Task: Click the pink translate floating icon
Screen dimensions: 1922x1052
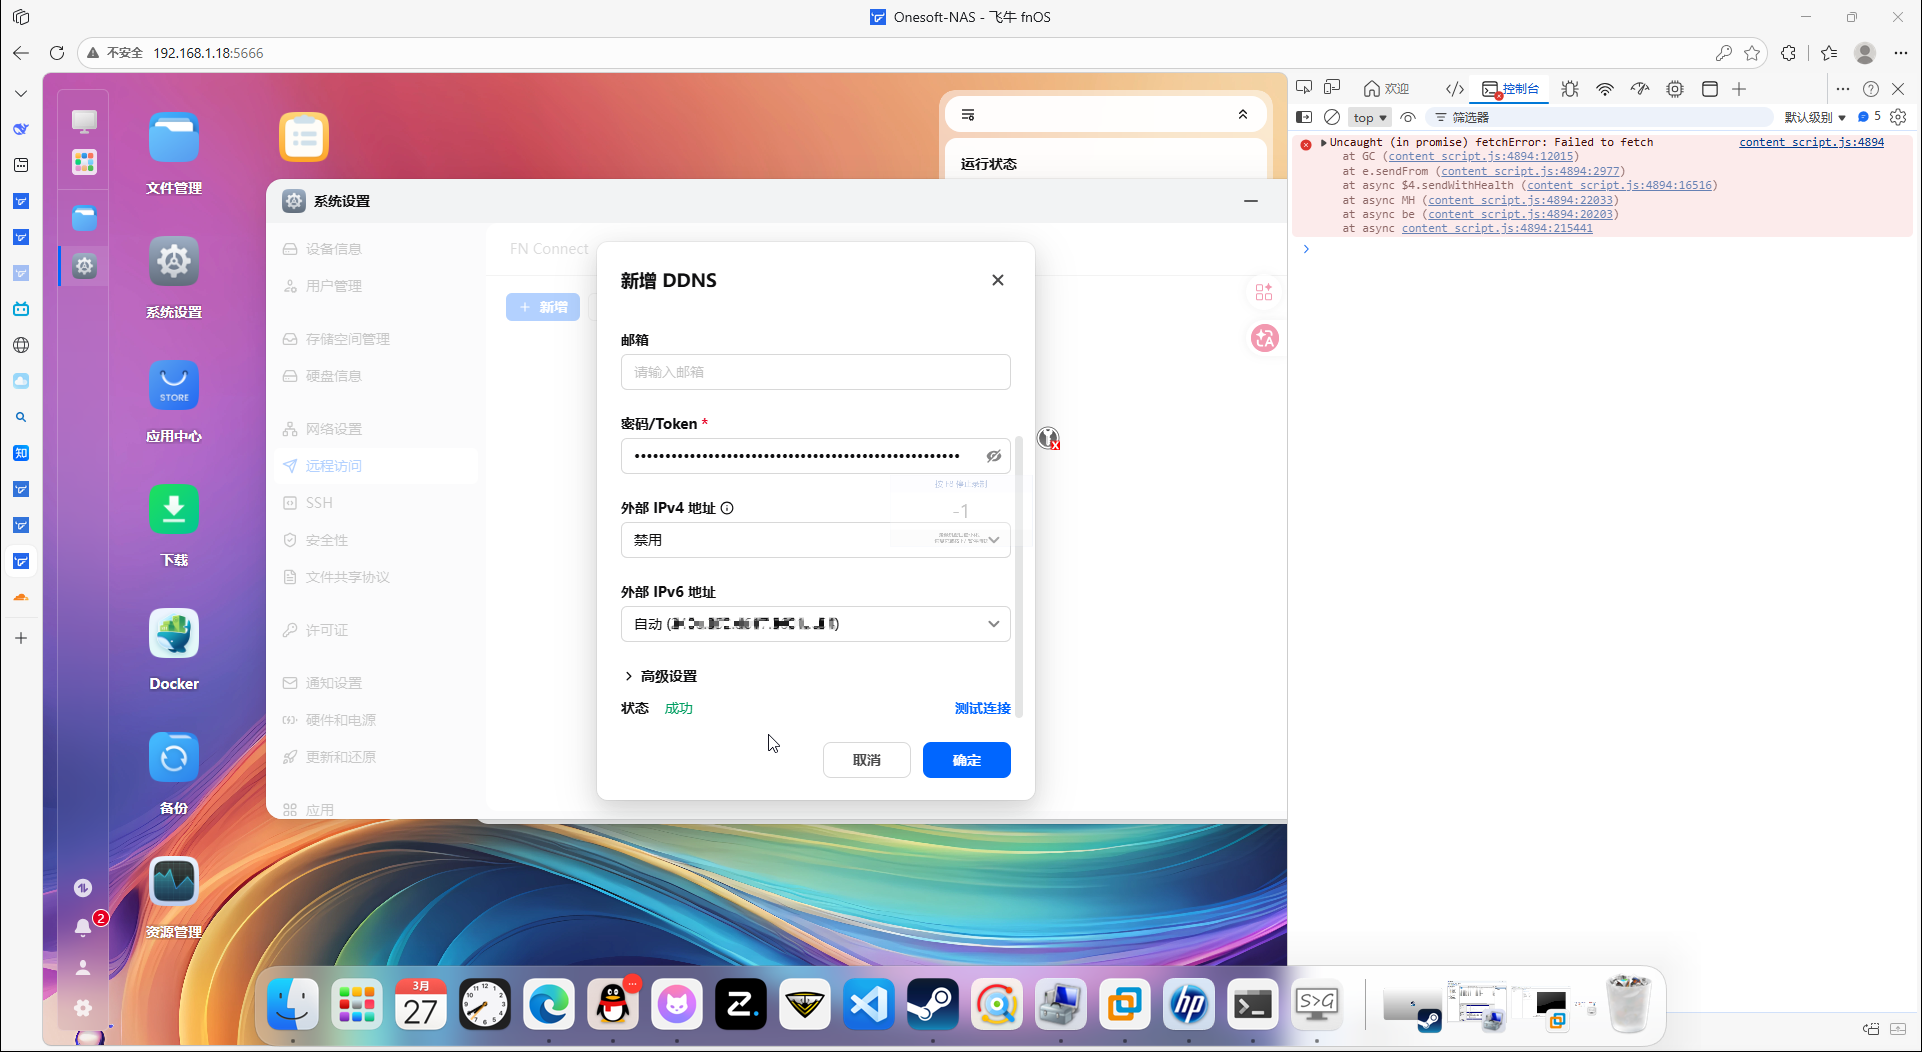Action: 1265,338
